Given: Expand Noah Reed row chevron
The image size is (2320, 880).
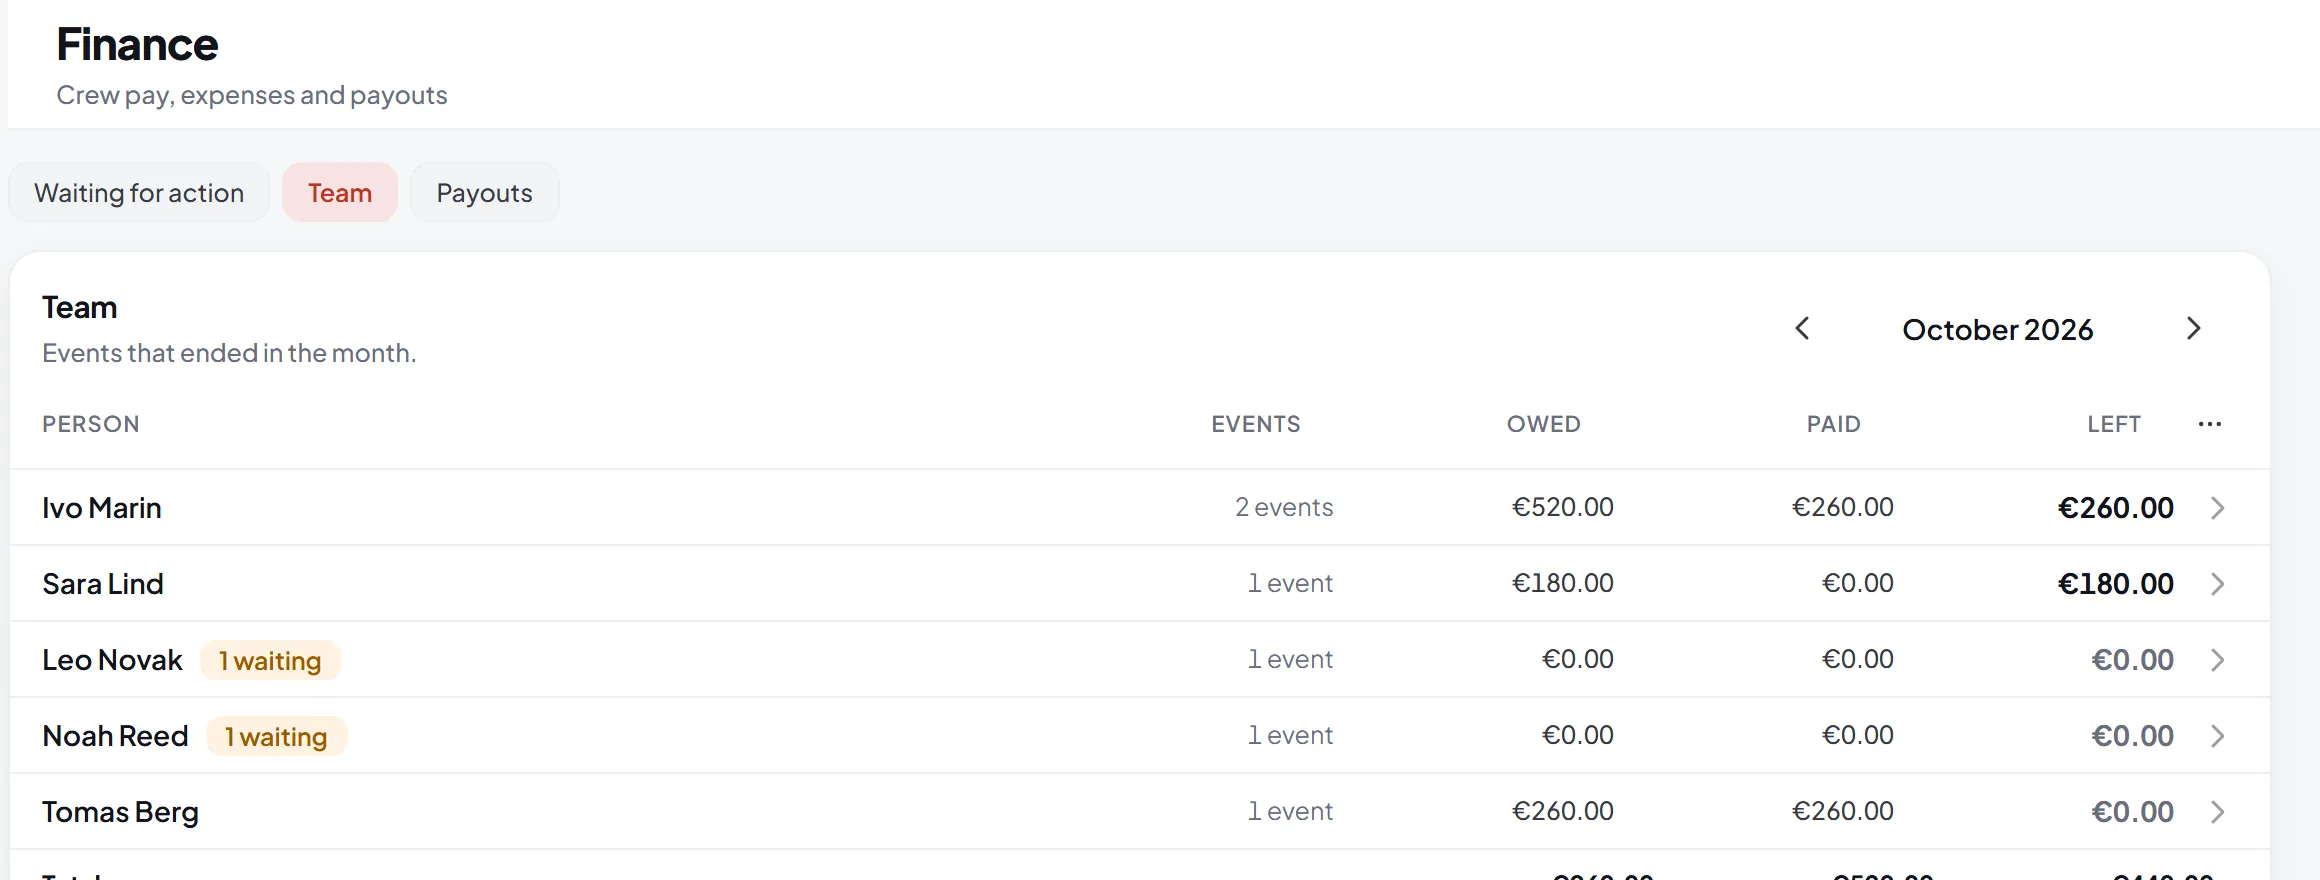Looking at the screenshot, I should point(2217,736).
